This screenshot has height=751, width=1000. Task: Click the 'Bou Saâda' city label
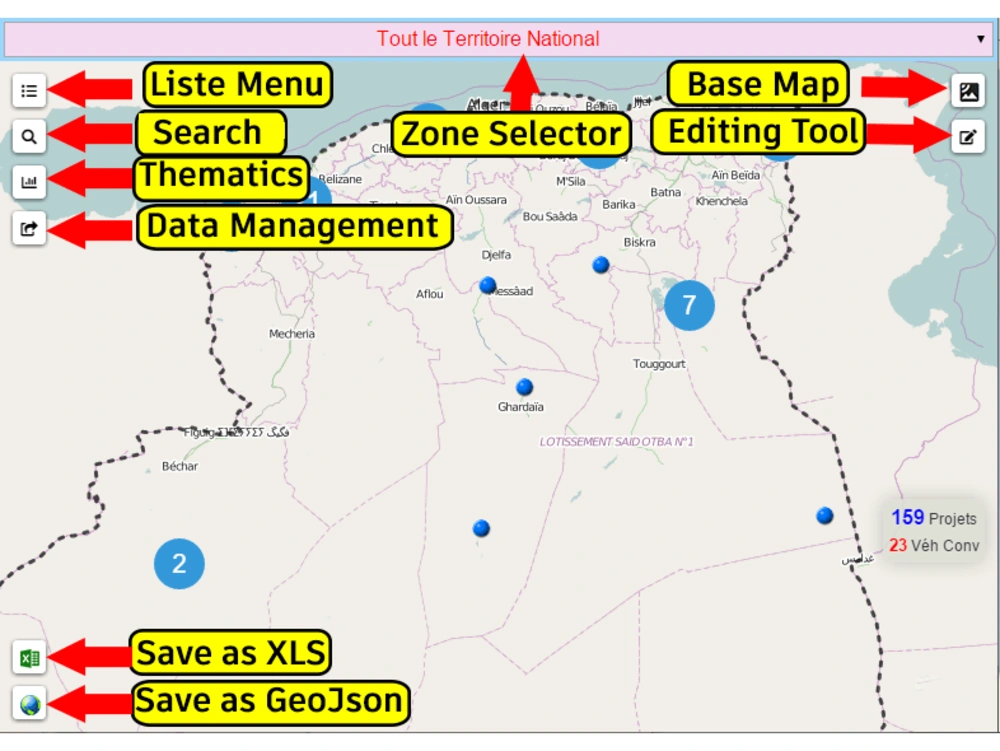[x=550, y=217]
